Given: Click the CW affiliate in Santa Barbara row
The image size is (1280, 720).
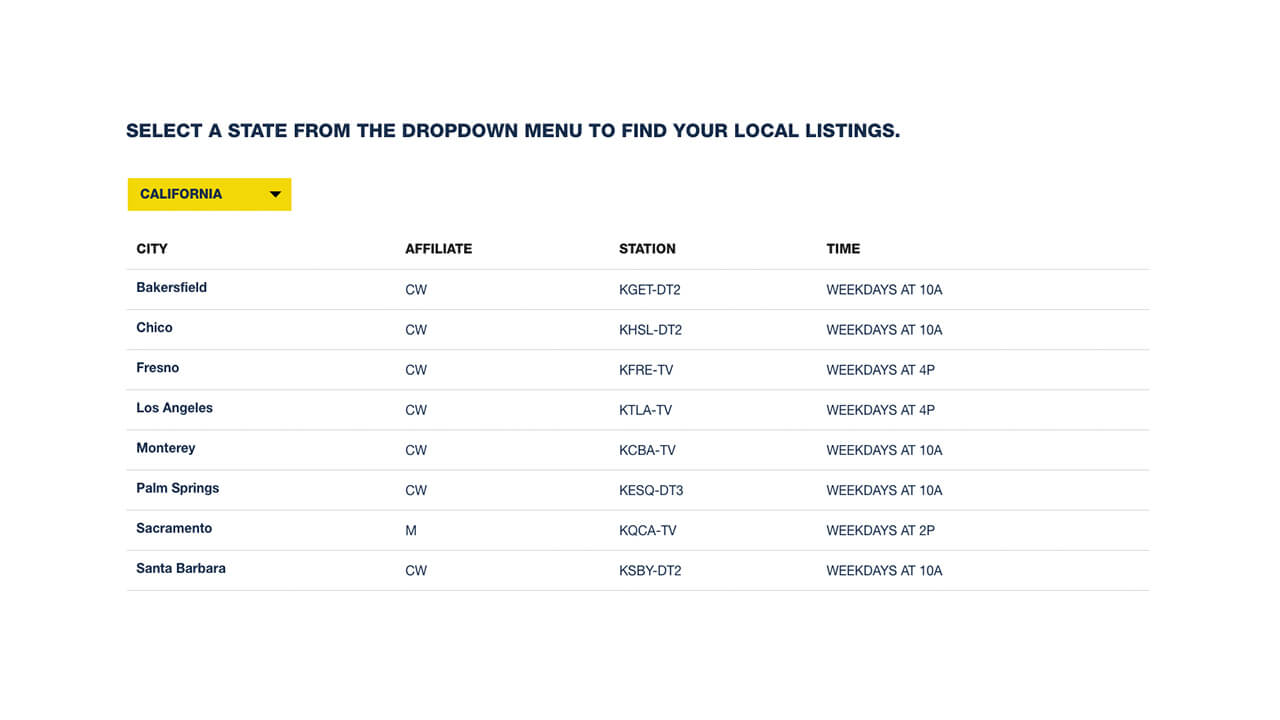Looking at the screenshot, I should pos(416,570).
